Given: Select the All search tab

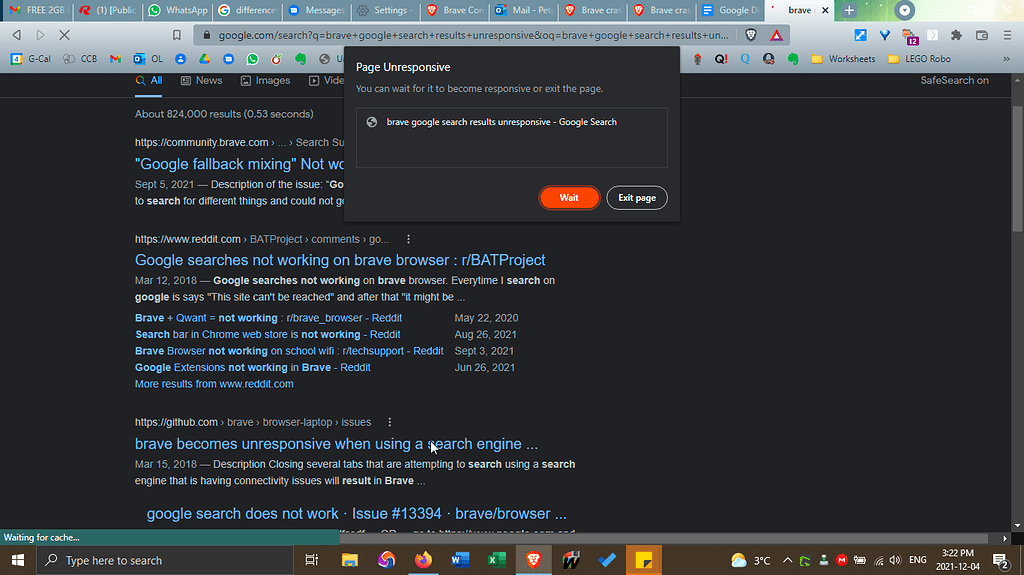Looking at the screenshot, I should tap(148, 80).
